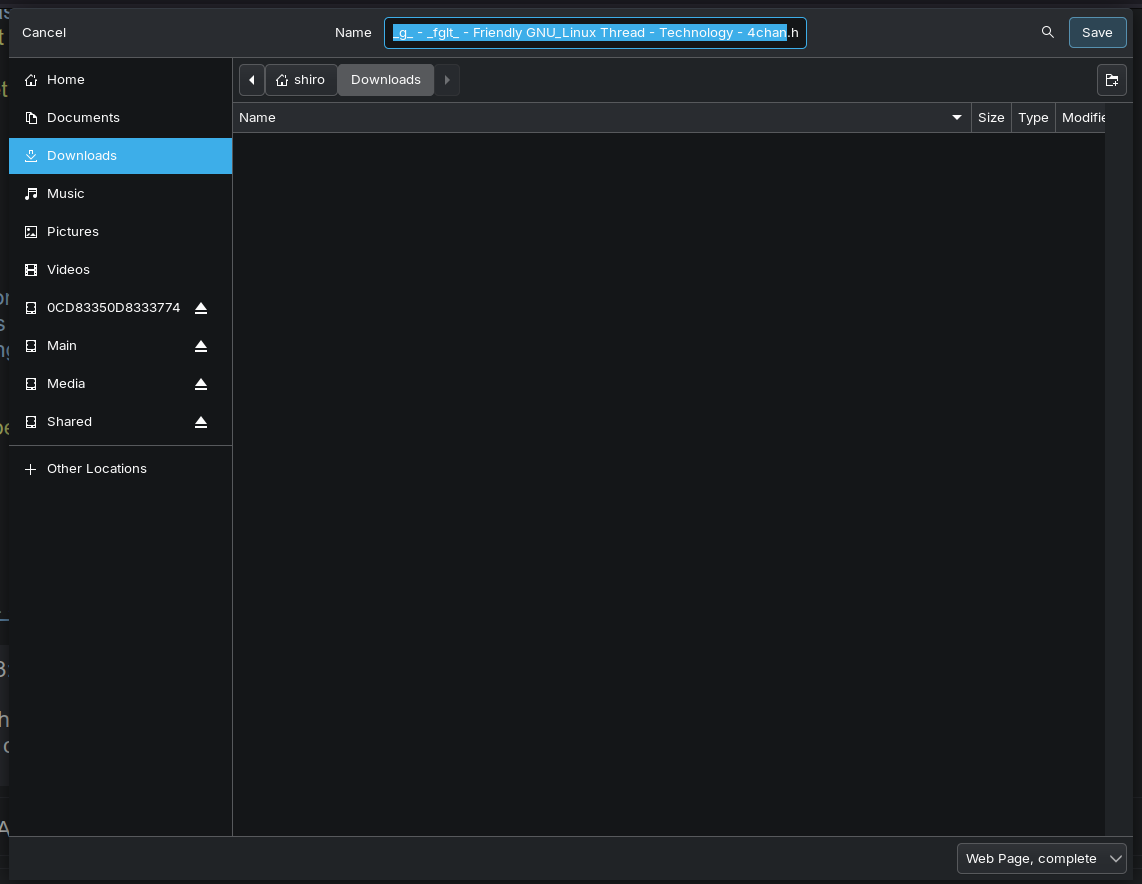The image size is (1142, 884).
Task: Open Home in sidebar
Action: tap(120, 80)
